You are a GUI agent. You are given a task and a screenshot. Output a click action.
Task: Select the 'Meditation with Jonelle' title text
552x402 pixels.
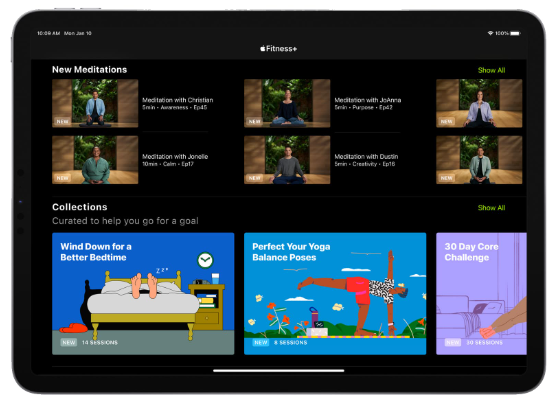175,157
